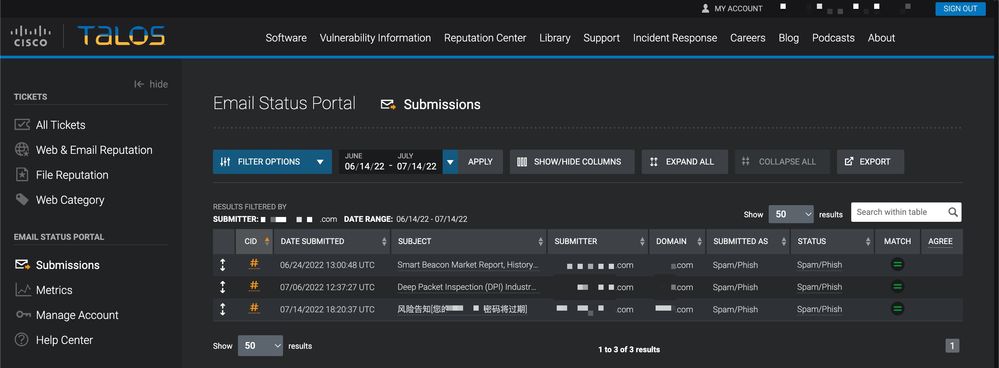
Task: Sort by Submitted As column
Action: pyautogui.click(x=748, y=241)
